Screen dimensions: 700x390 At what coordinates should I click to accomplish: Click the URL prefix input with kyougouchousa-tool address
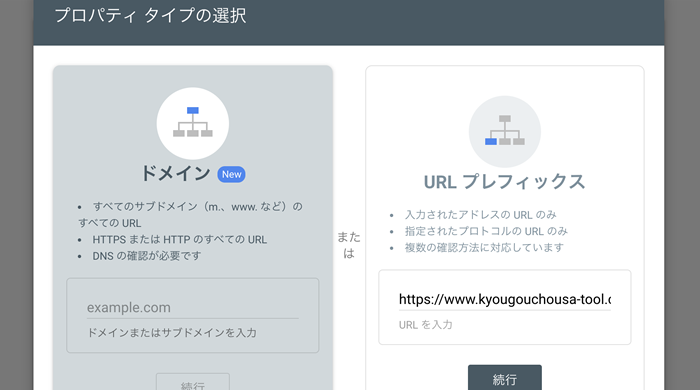click(x=505, y=299)
